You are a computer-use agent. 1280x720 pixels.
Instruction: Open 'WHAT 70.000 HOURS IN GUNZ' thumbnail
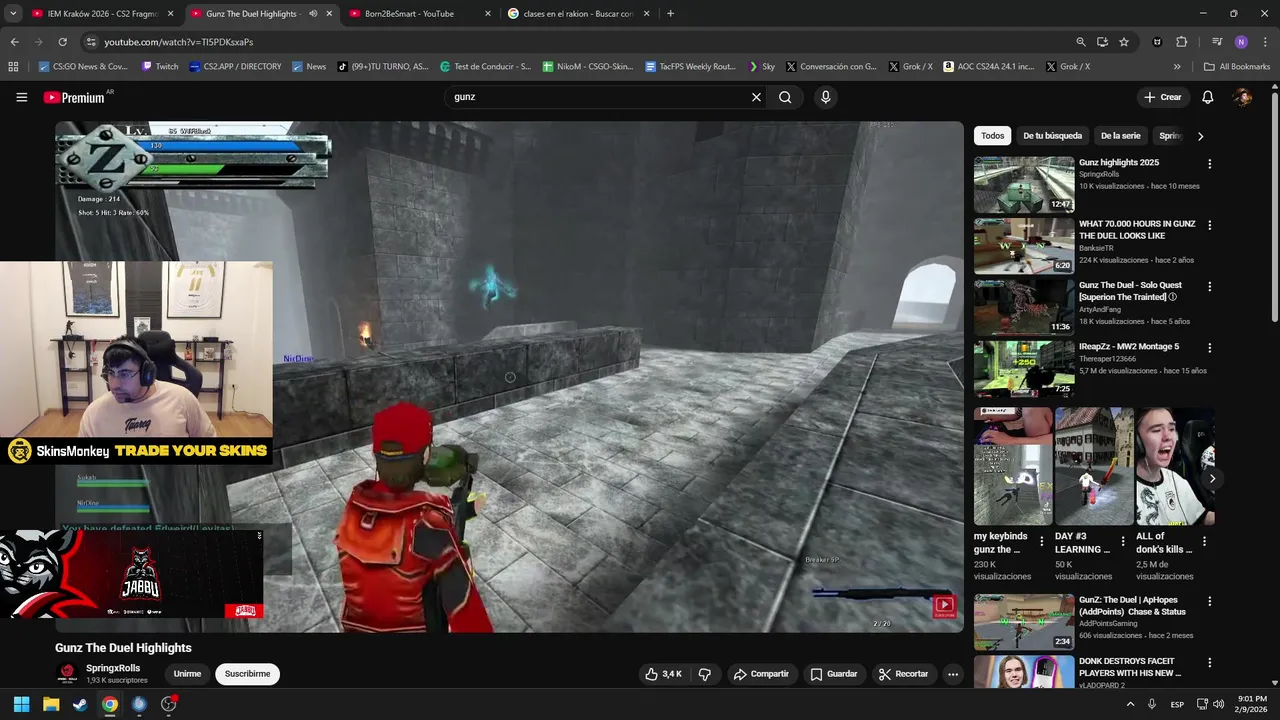click(x=1024, y=246)
